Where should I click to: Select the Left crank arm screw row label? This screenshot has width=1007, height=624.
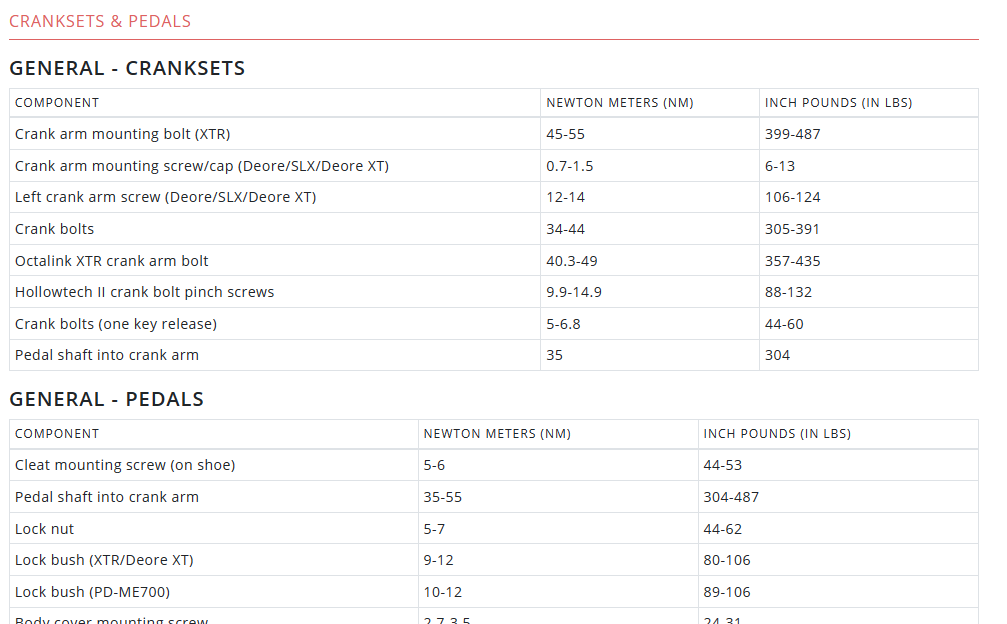point(165,197)
